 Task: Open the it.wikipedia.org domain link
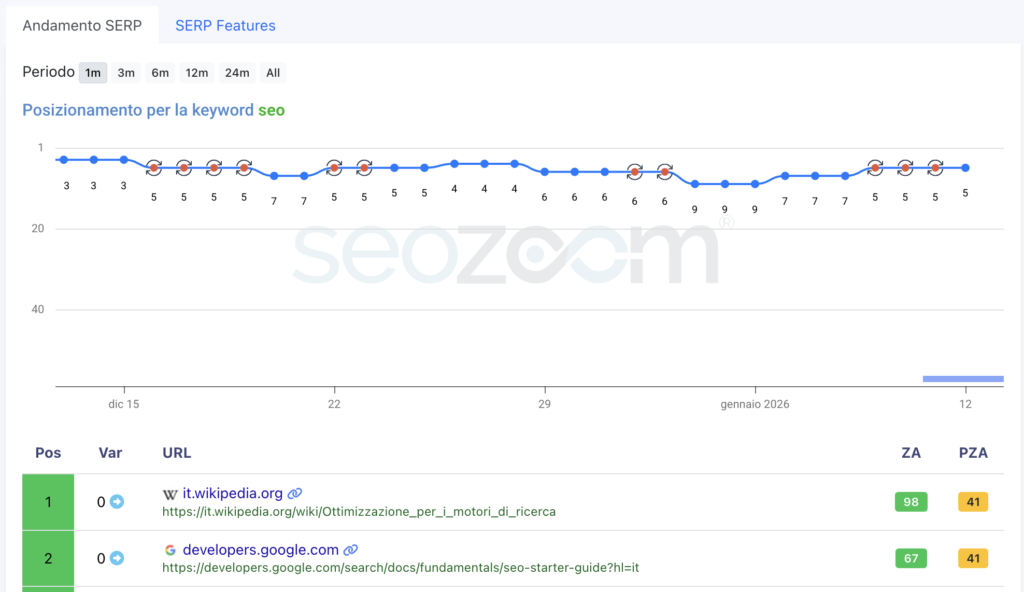click(232, 493)
